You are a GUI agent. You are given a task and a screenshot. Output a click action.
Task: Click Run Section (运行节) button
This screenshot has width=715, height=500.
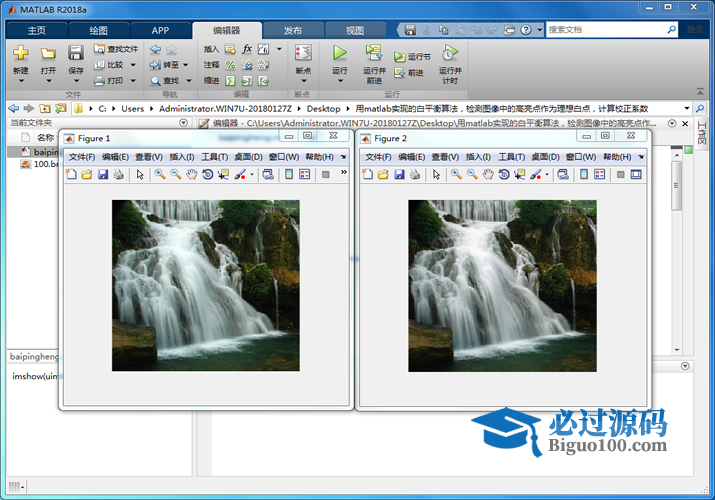(x=412, y=57)
